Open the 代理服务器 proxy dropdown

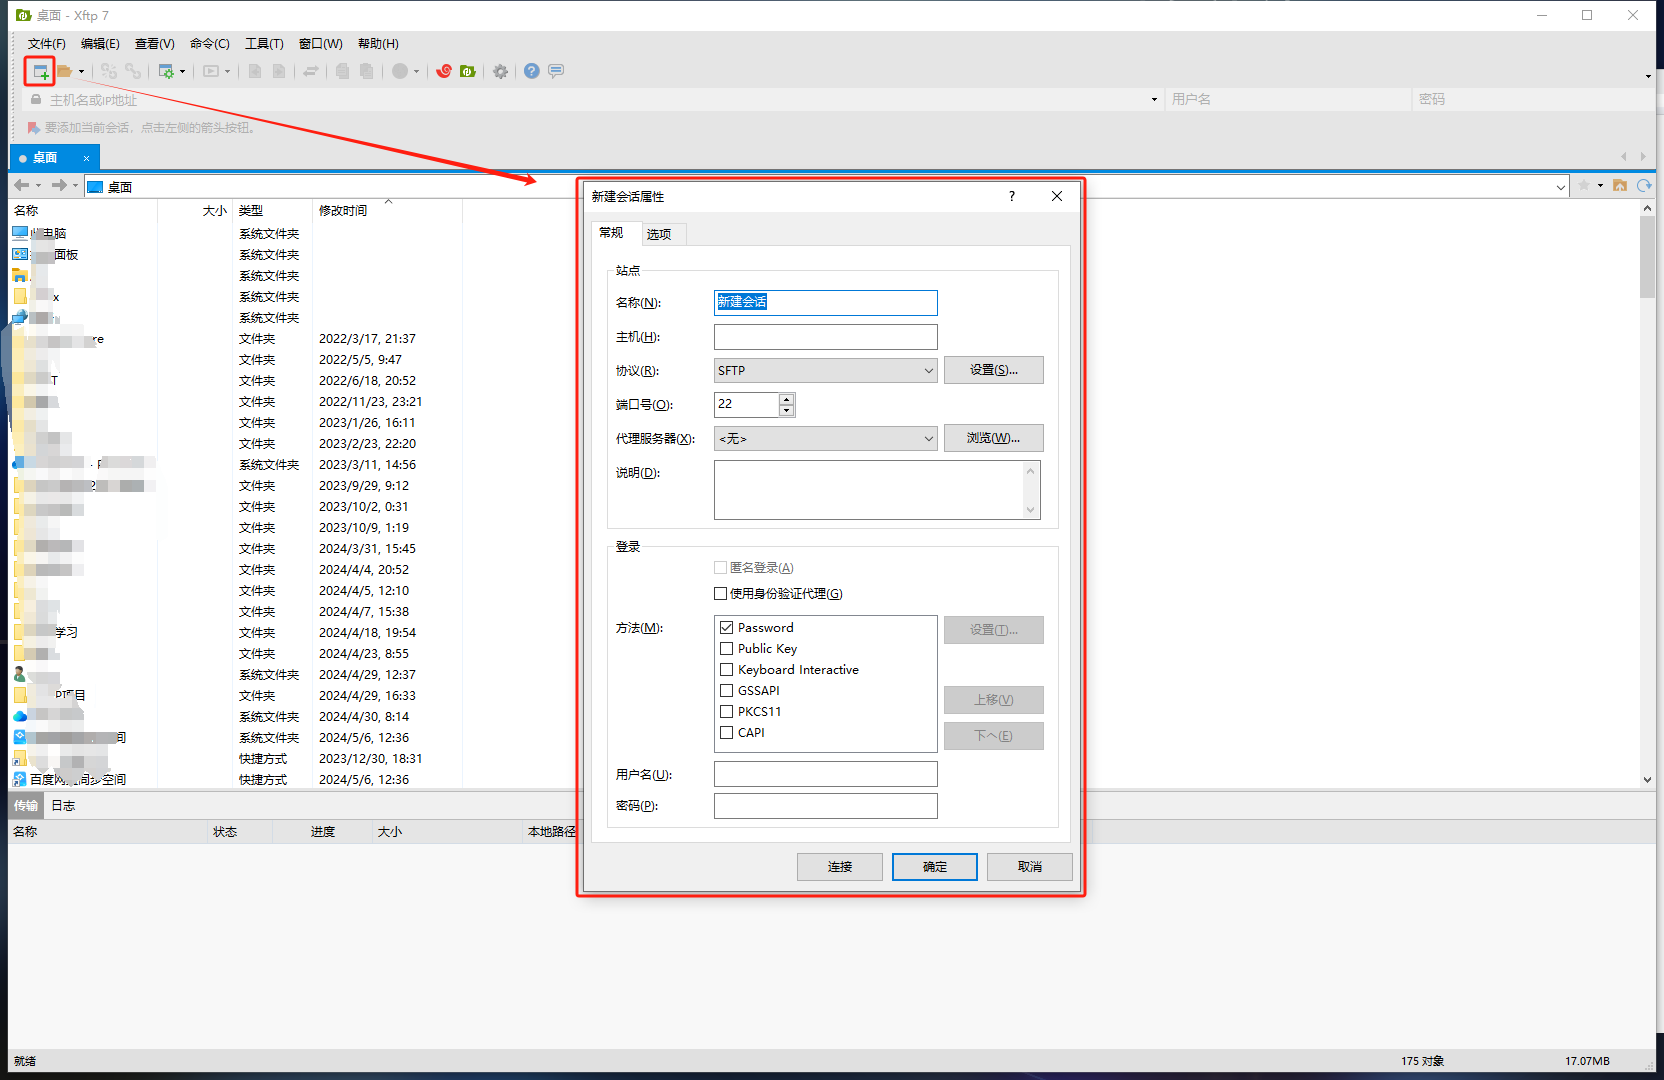tap(826, 439)
